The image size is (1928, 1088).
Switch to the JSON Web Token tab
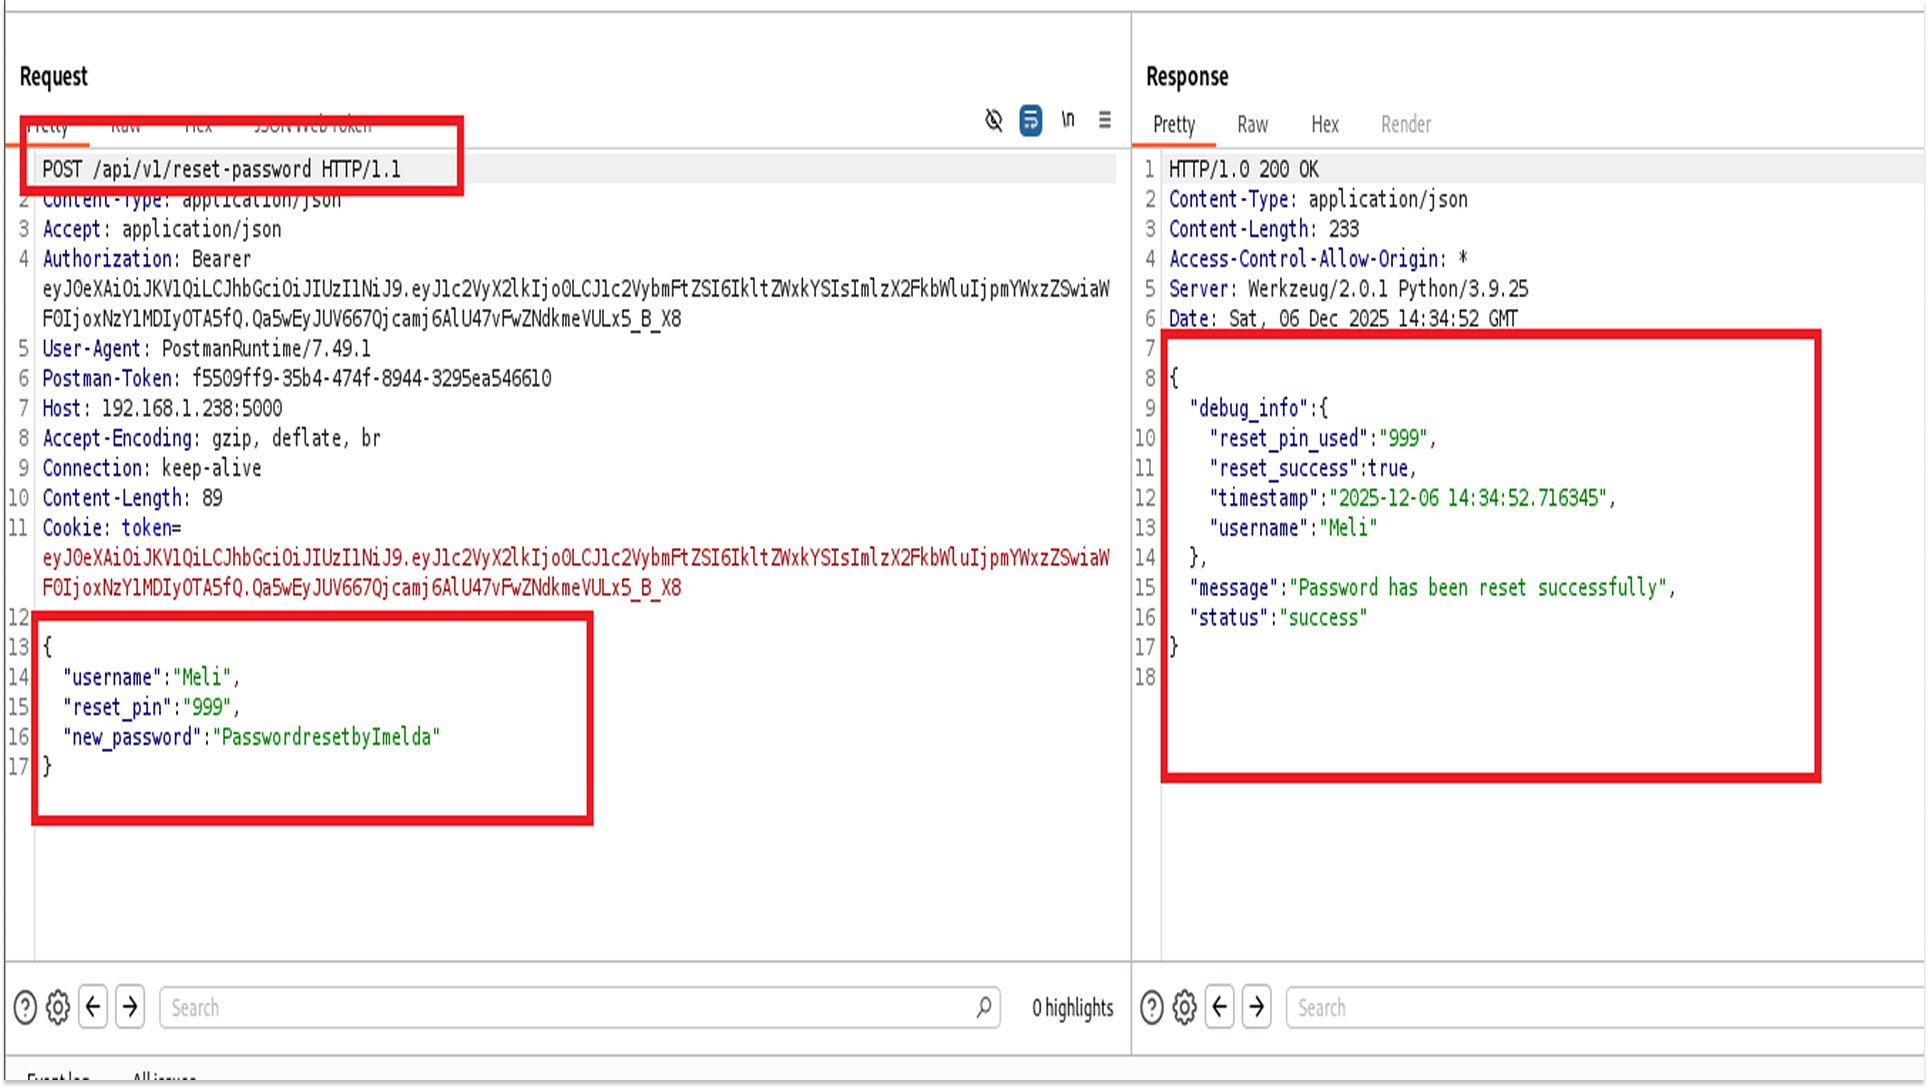[x=312, y=126]
